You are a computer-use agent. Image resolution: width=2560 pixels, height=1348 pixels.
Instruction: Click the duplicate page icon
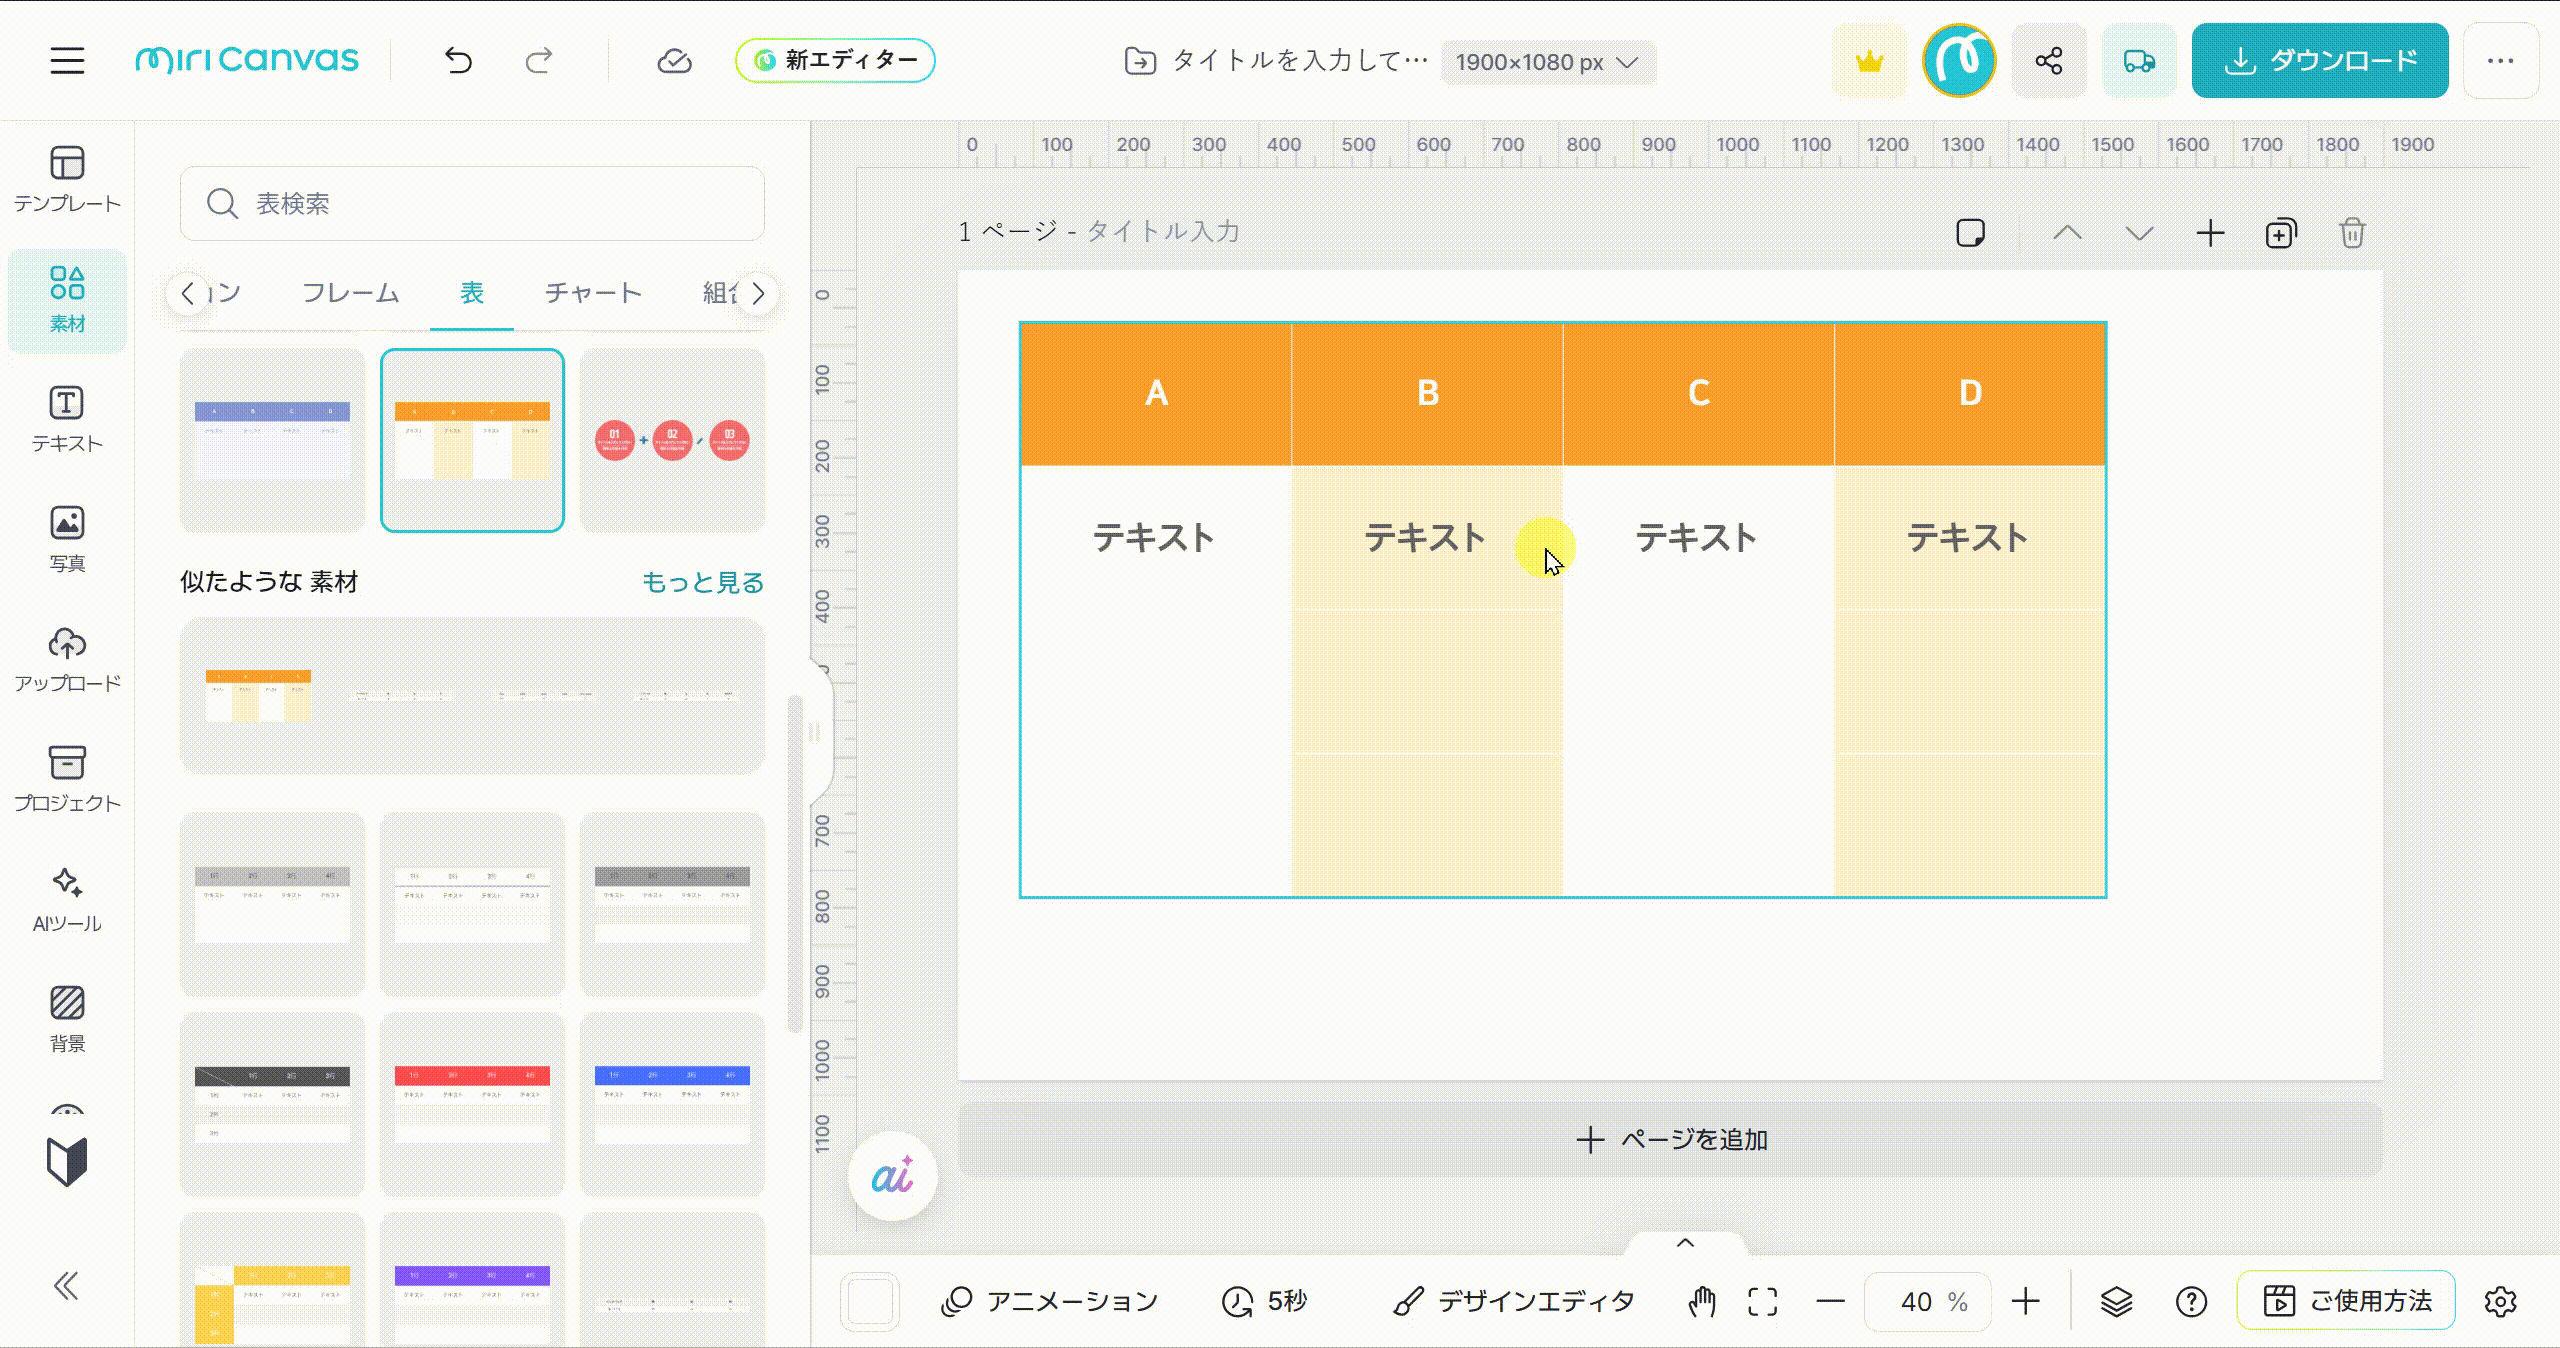coord(2281,233)
